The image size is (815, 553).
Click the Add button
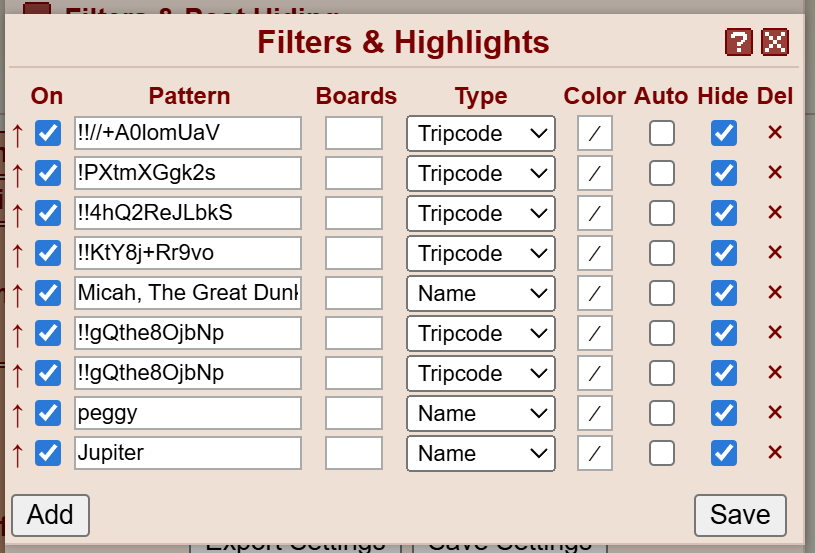(x=50, y=515)
